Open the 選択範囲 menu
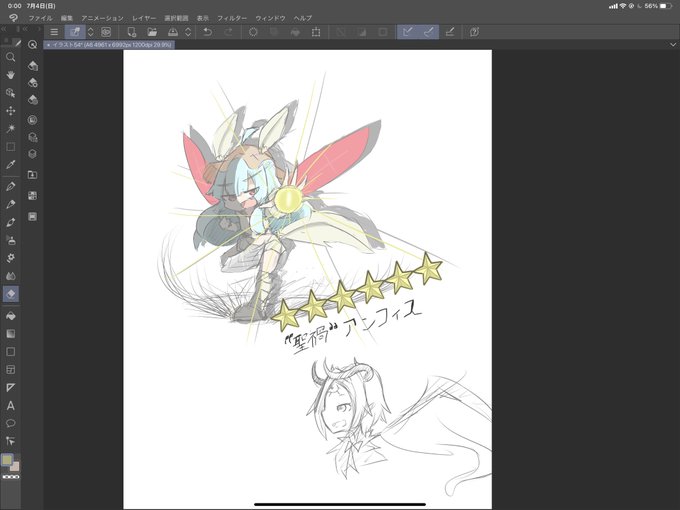 (176, 18)
